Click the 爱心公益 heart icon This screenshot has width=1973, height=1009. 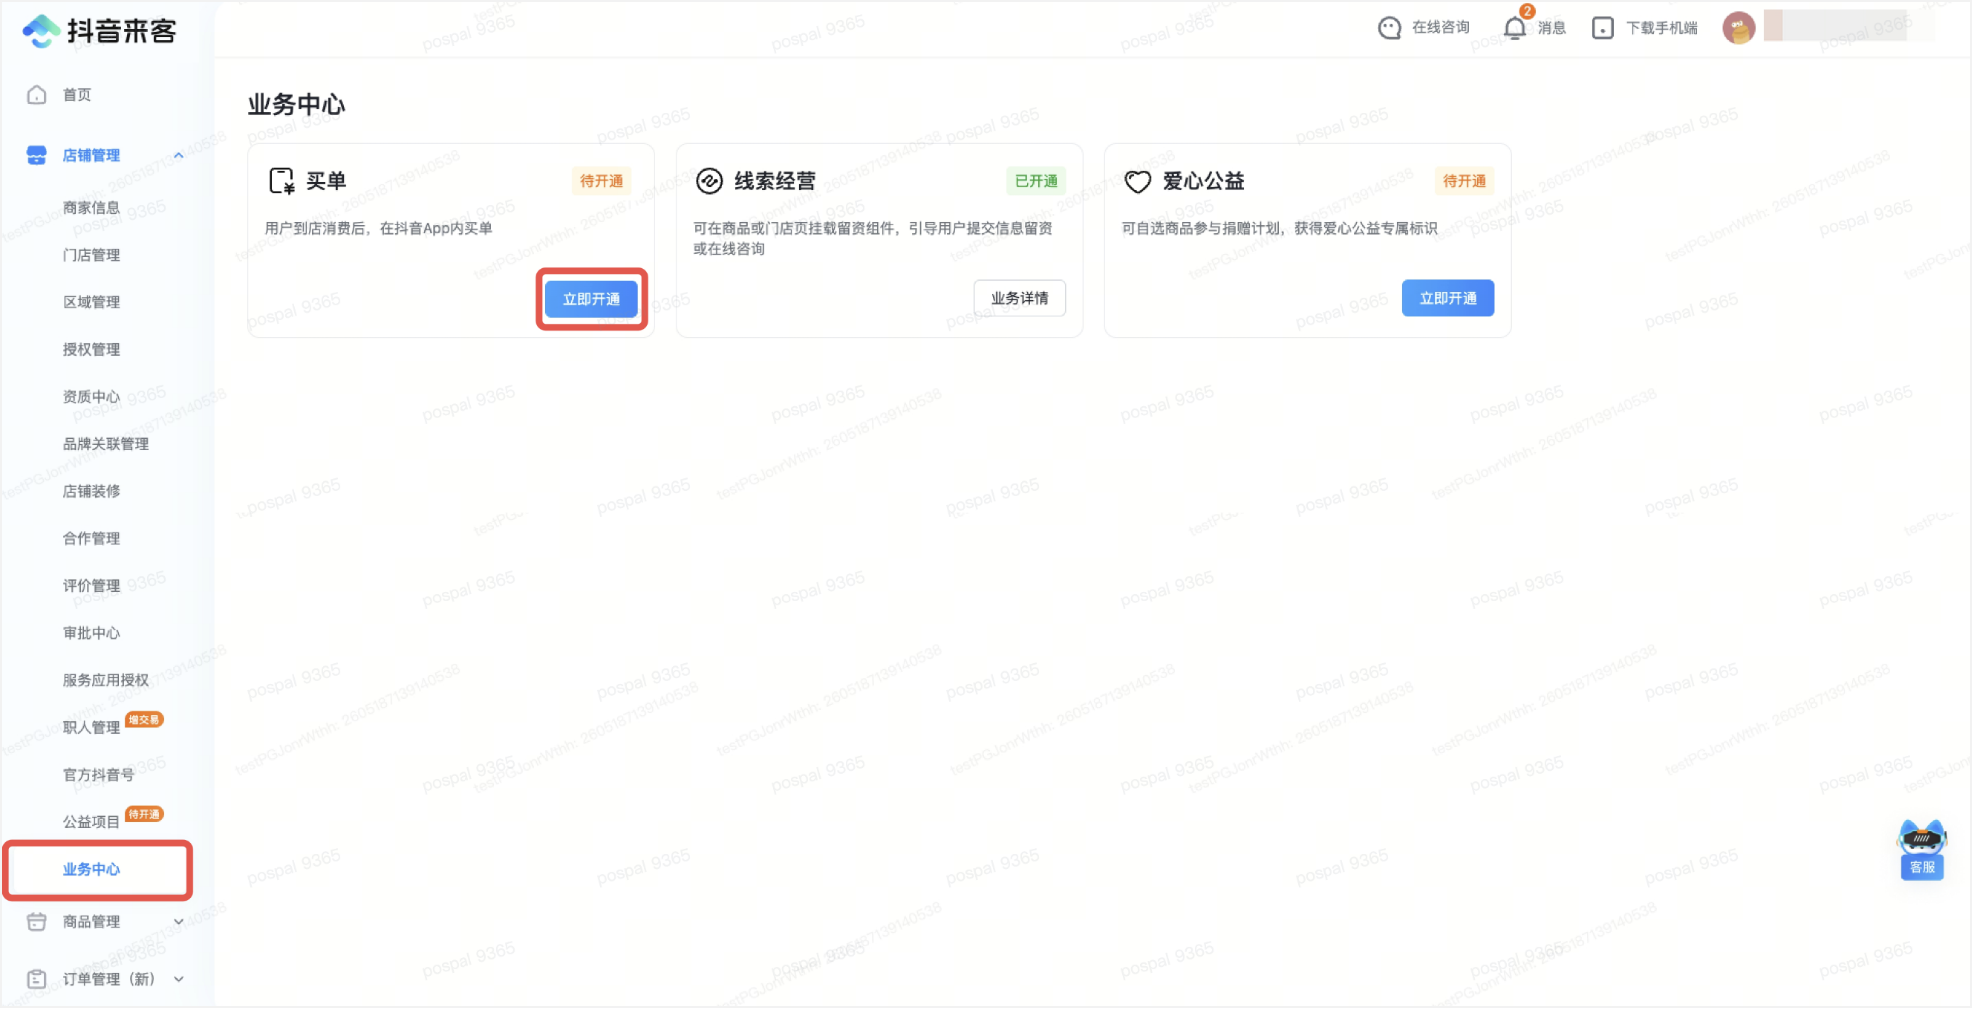click(1137, 181)
